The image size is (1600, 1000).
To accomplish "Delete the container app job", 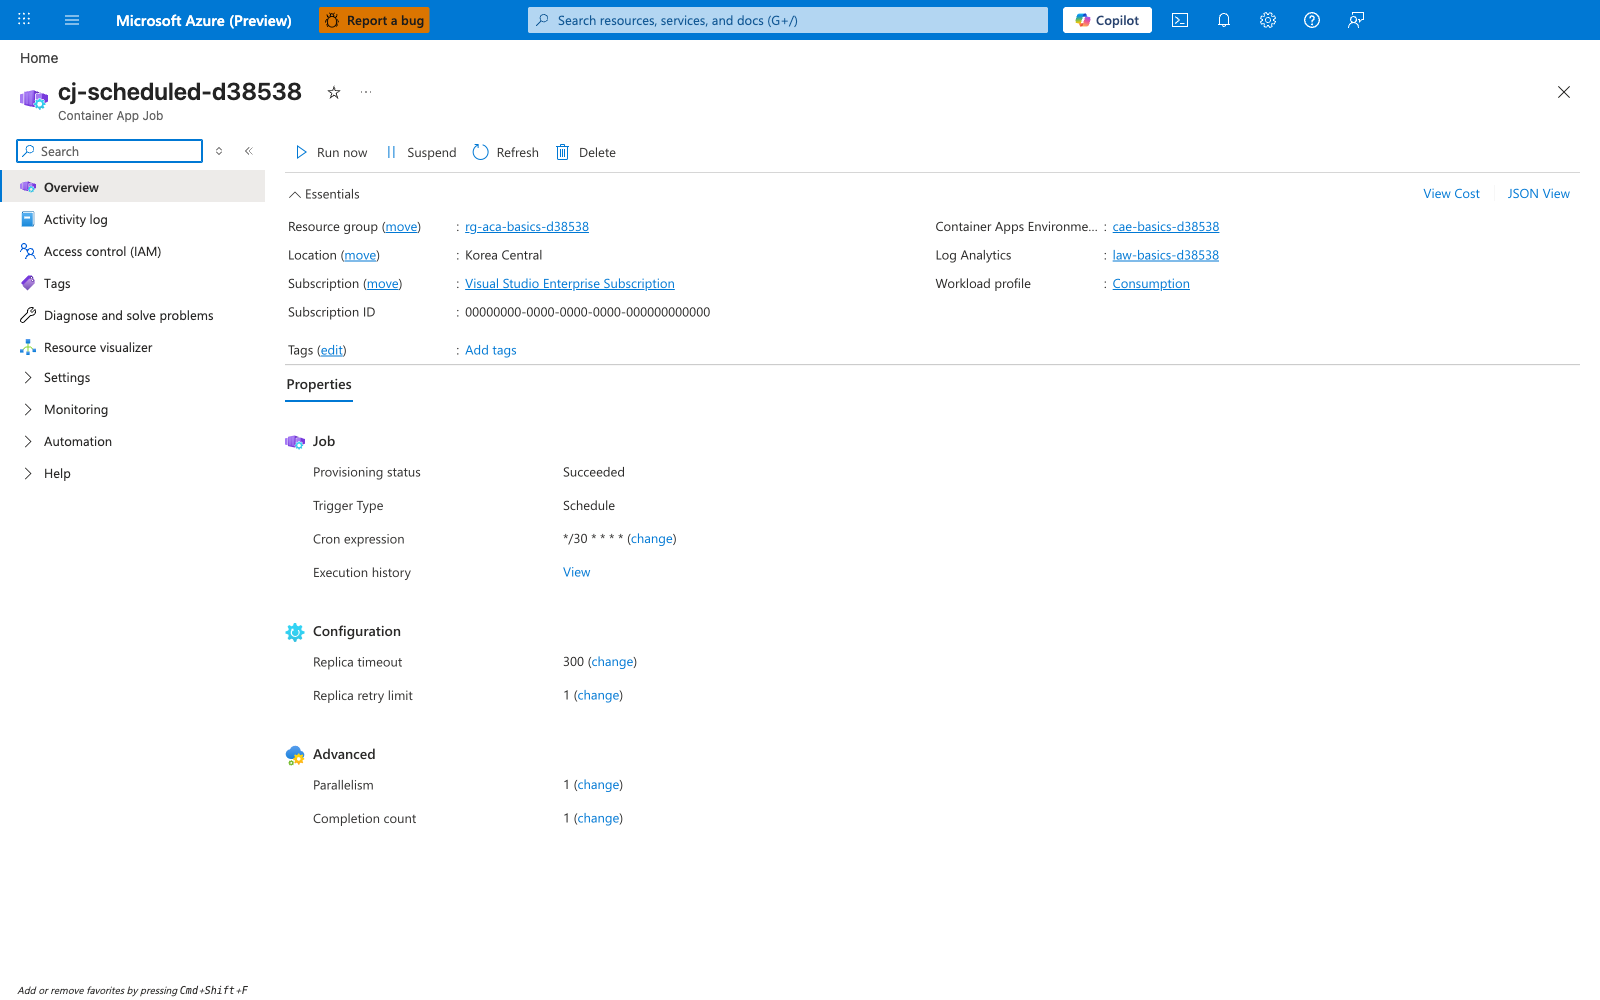I will click(x=586, y=152).
